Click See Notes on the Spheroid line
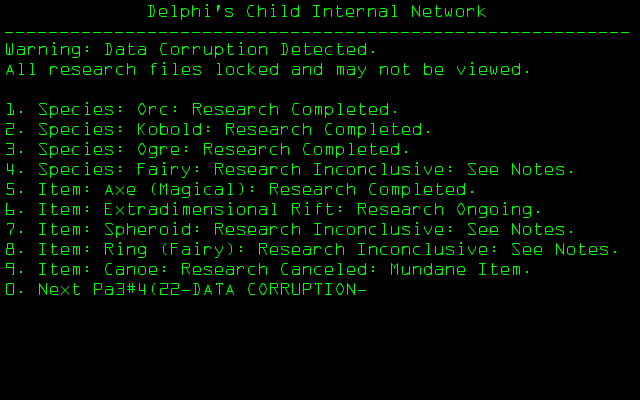This screenshot has width=640, height=400. point(530,229)
